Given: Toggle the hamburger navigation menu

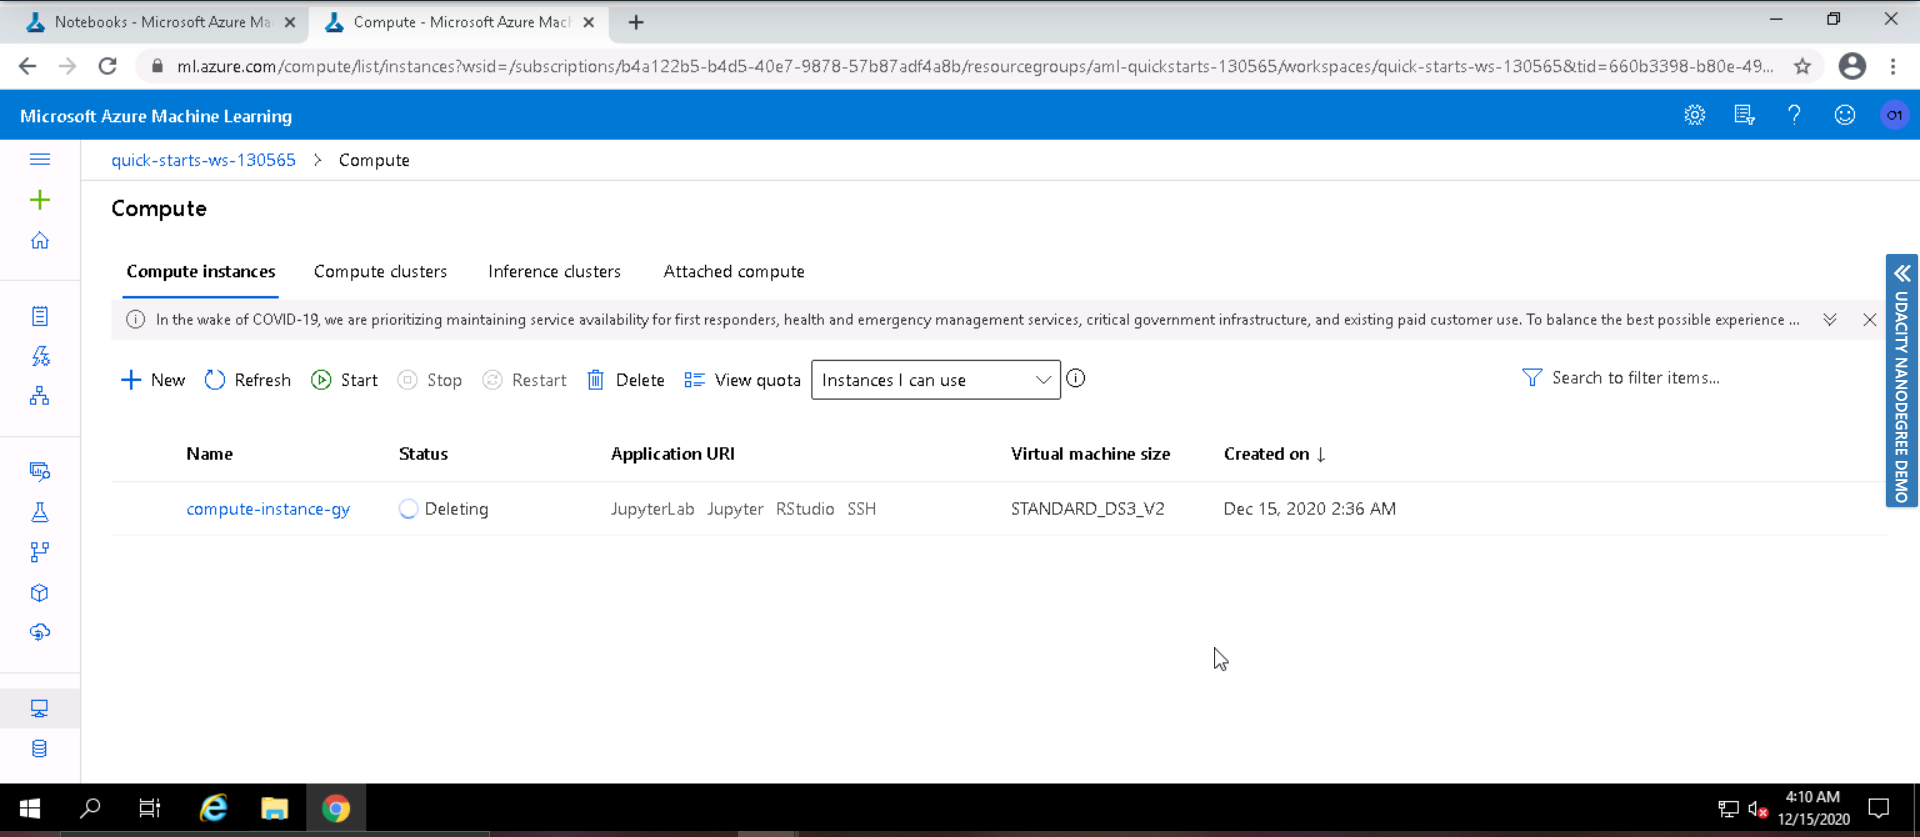Looking at the screenshot, I should pyautogui.click(x=40, y=159).
